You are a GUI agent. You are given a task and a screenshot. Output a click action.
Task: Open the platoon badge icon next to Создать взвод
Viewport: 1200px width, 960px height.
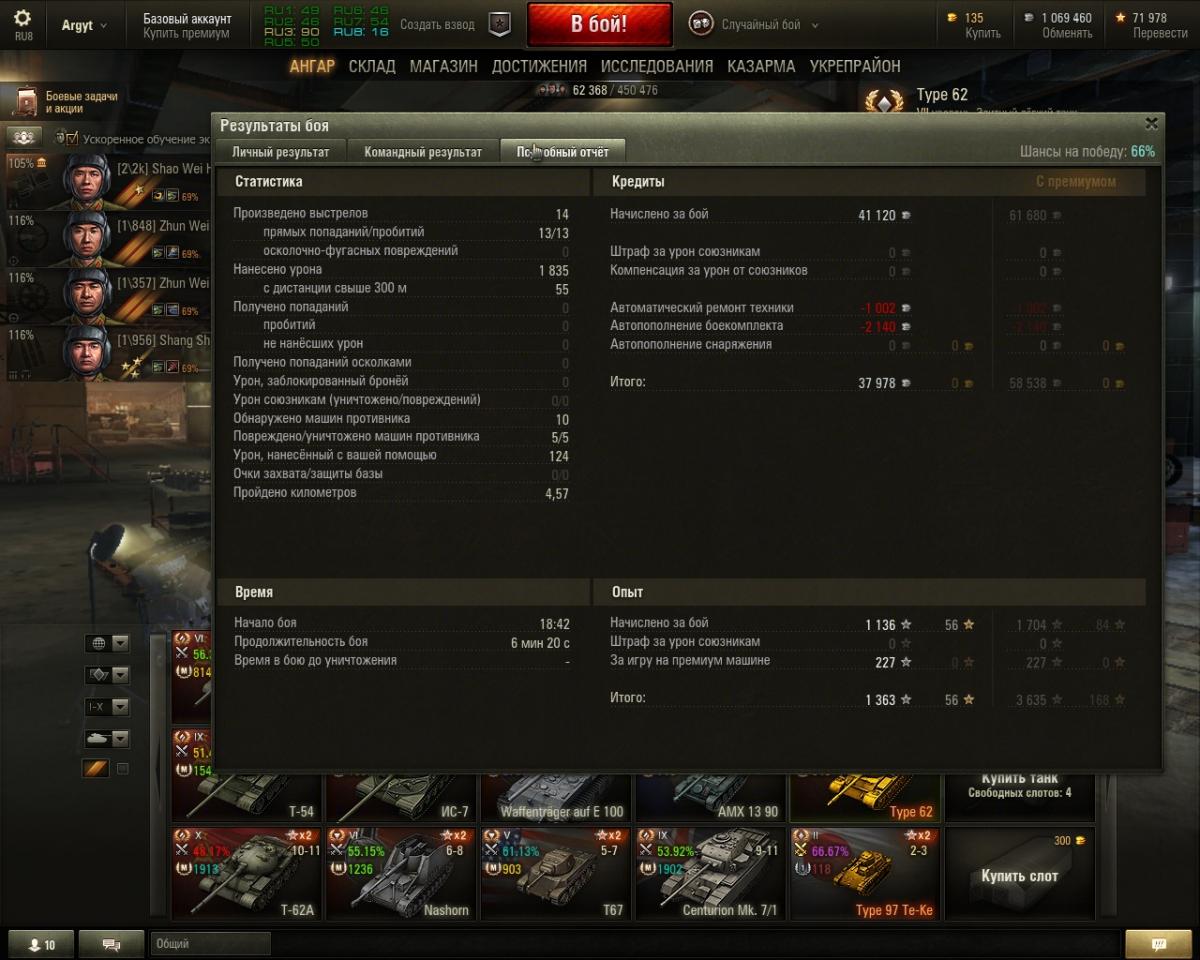499,25
